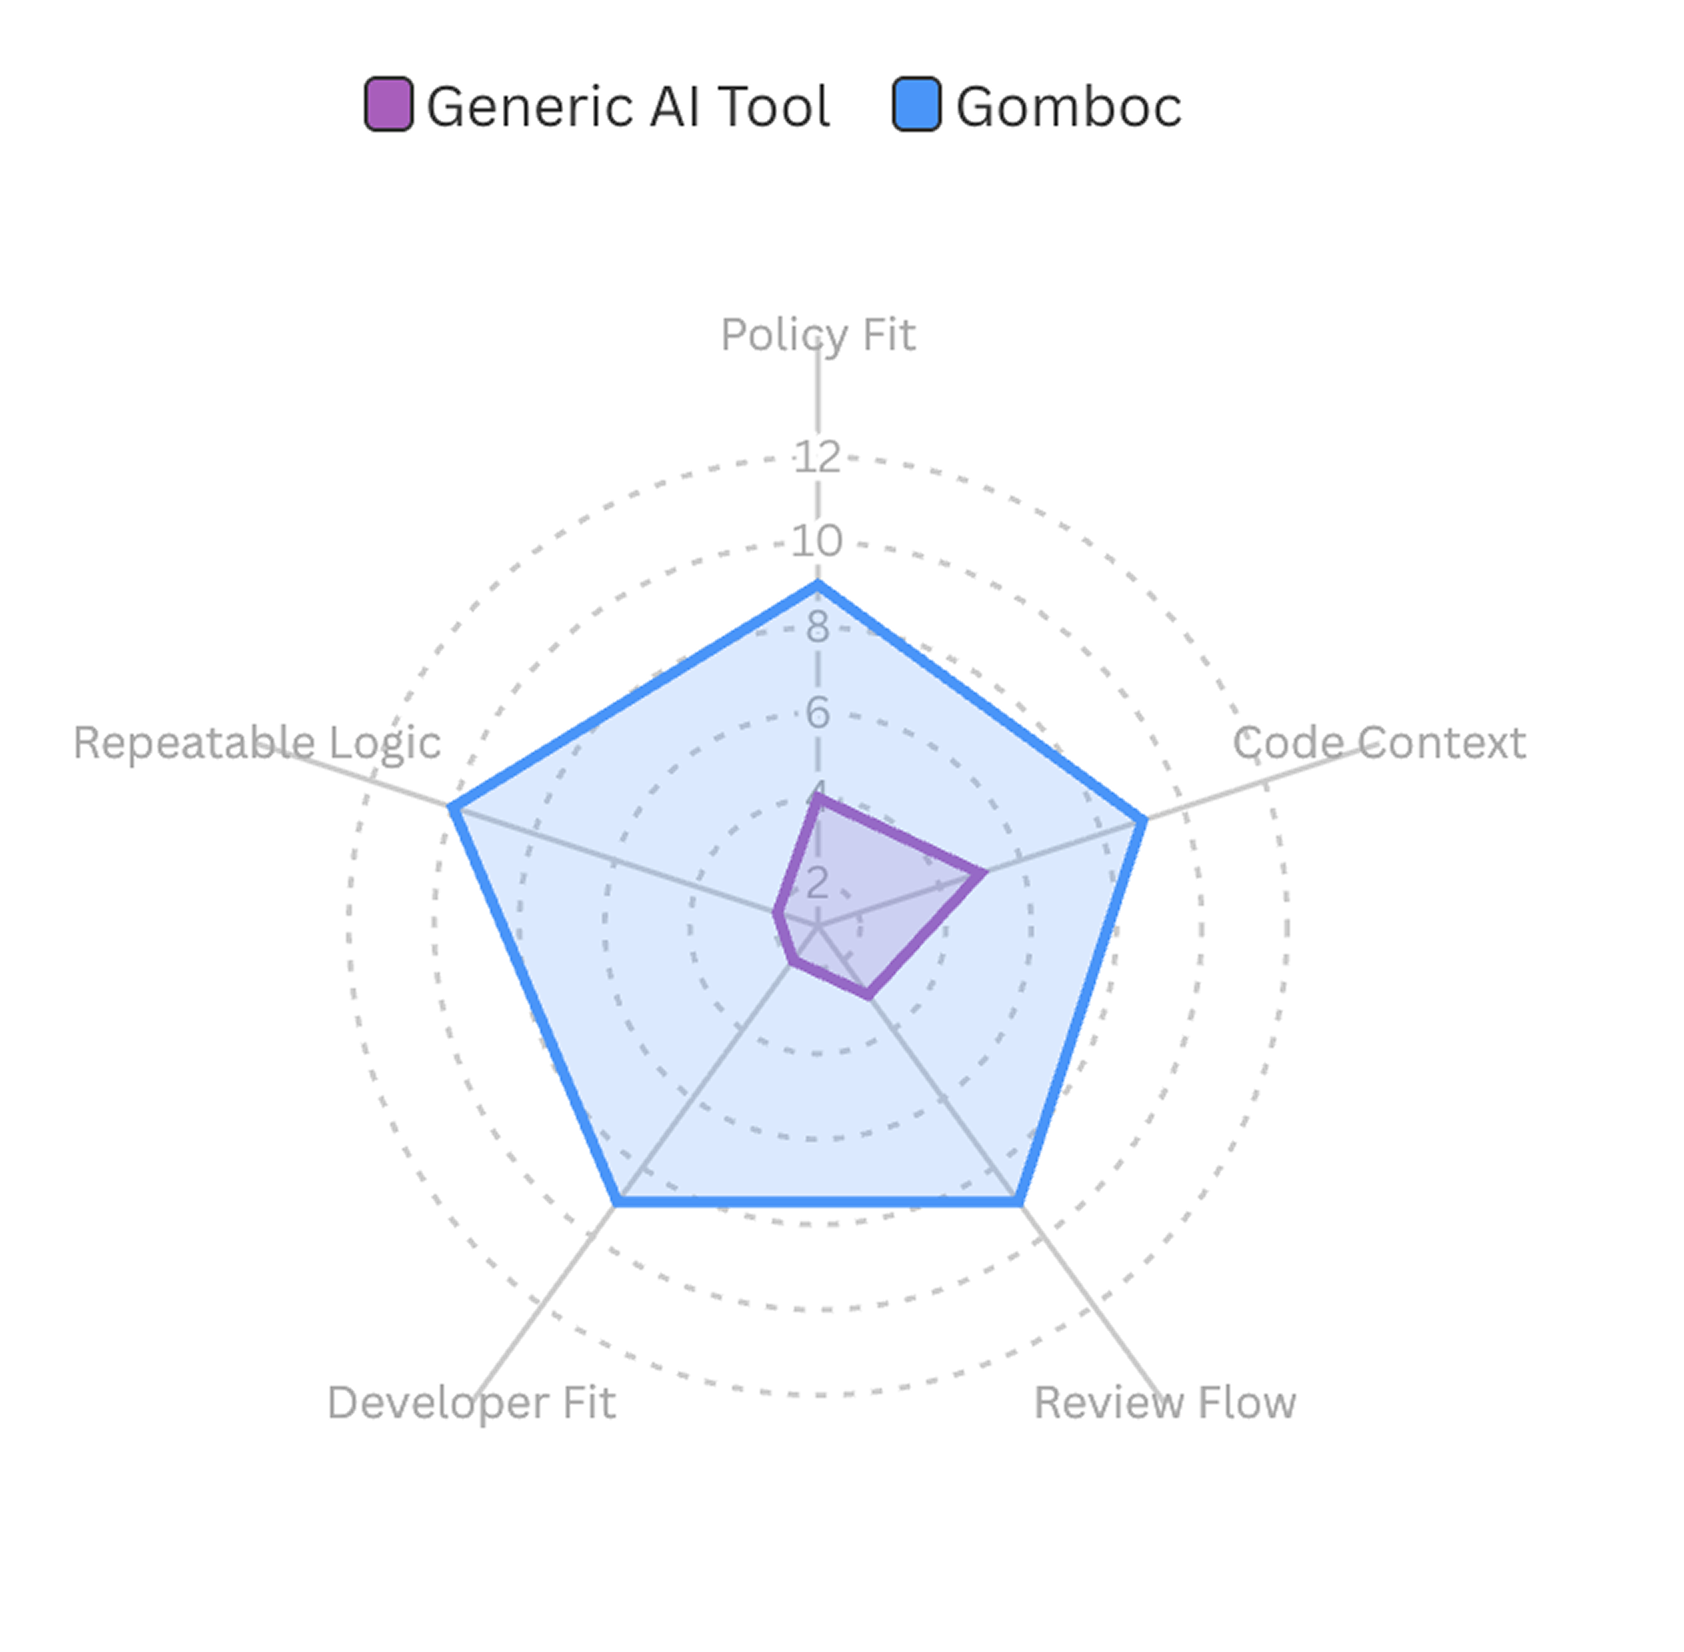Screen dimensions: 1684x1652
Task: Click the scale tick label 6
Action: click(818, 713)
